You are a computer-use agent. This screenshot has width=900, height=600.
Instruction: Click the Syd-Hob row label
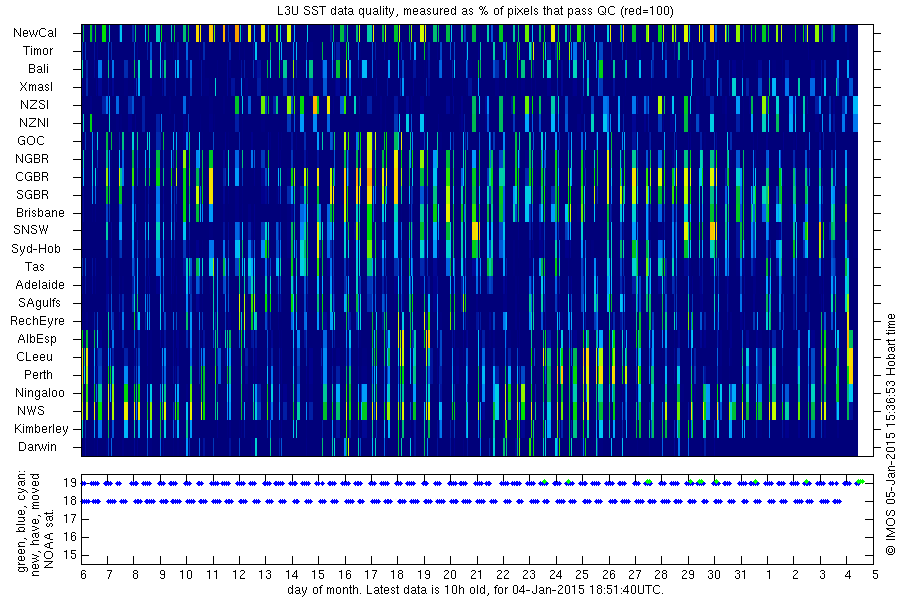pos(36,249)
